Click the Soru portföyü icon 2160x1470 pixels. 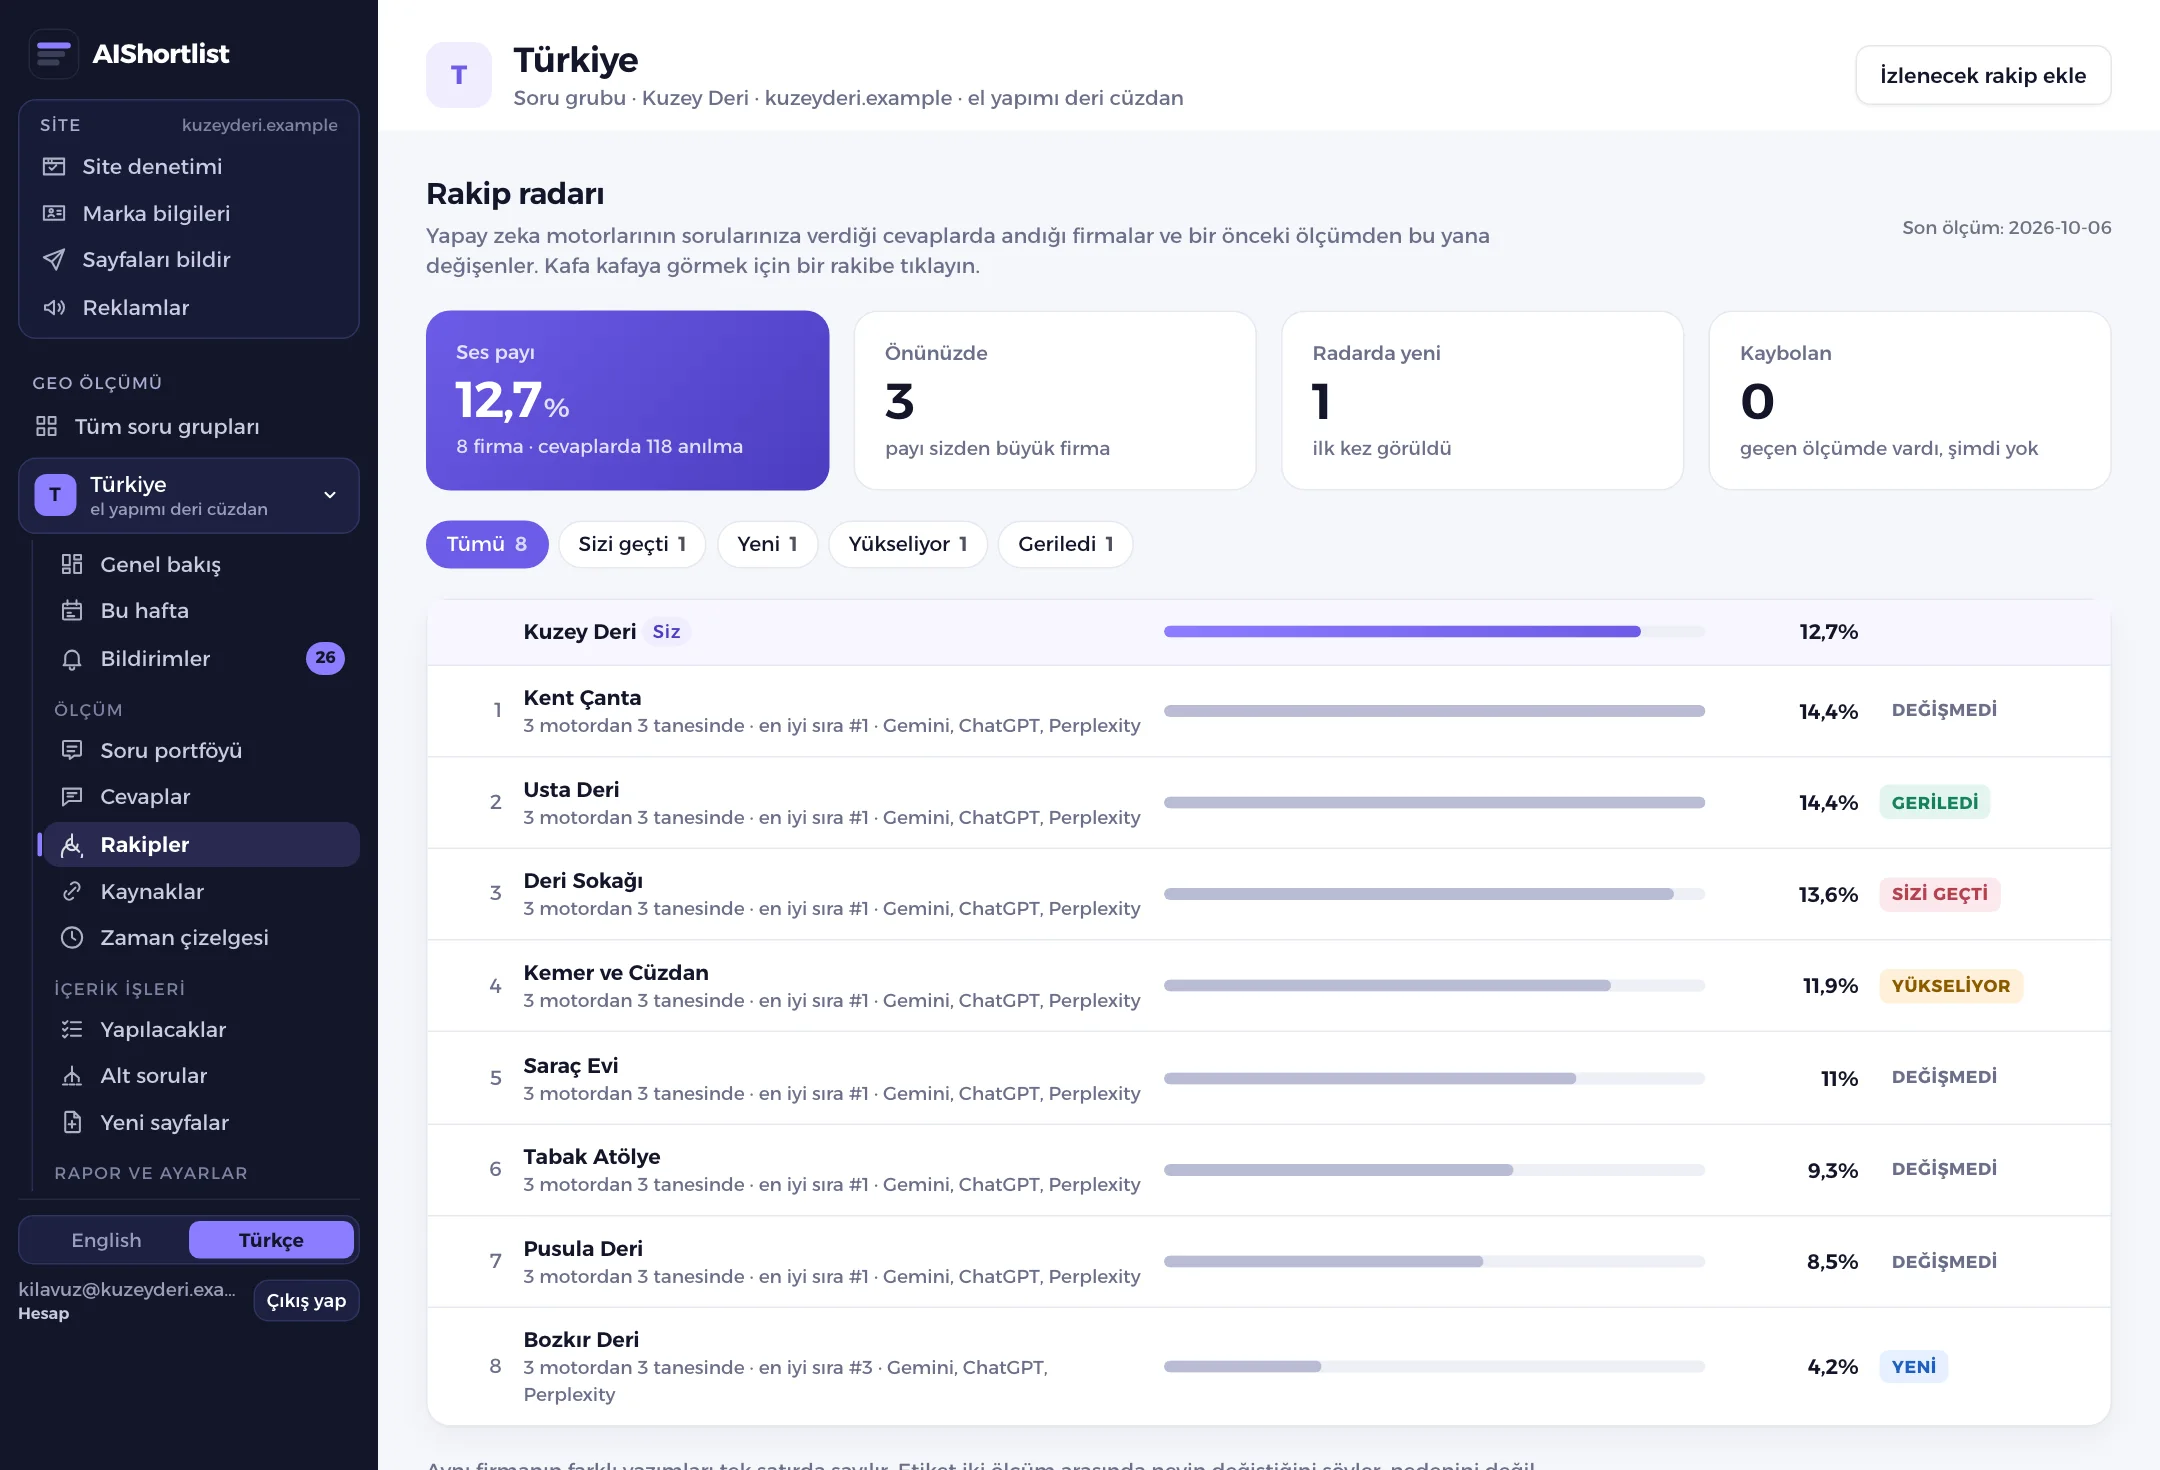[72, 750]
